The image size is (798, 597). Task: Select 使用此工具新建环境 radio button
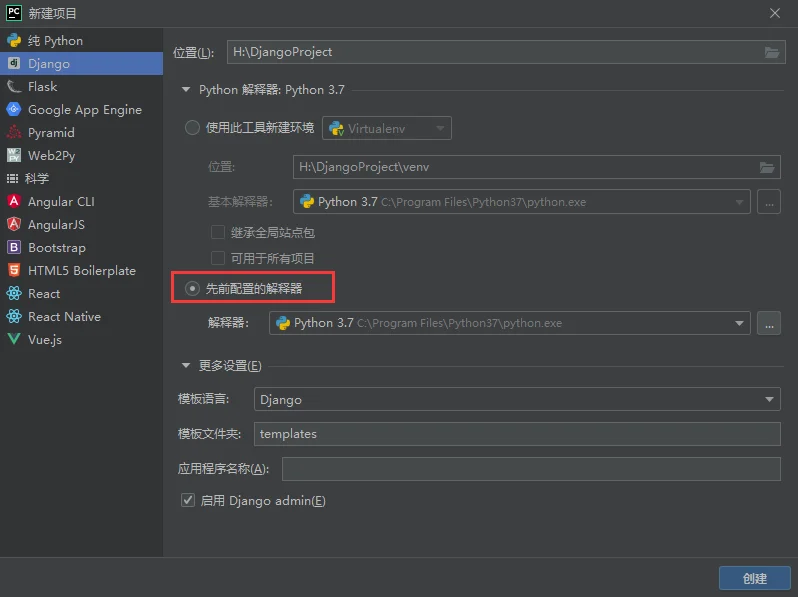(192, 127)
